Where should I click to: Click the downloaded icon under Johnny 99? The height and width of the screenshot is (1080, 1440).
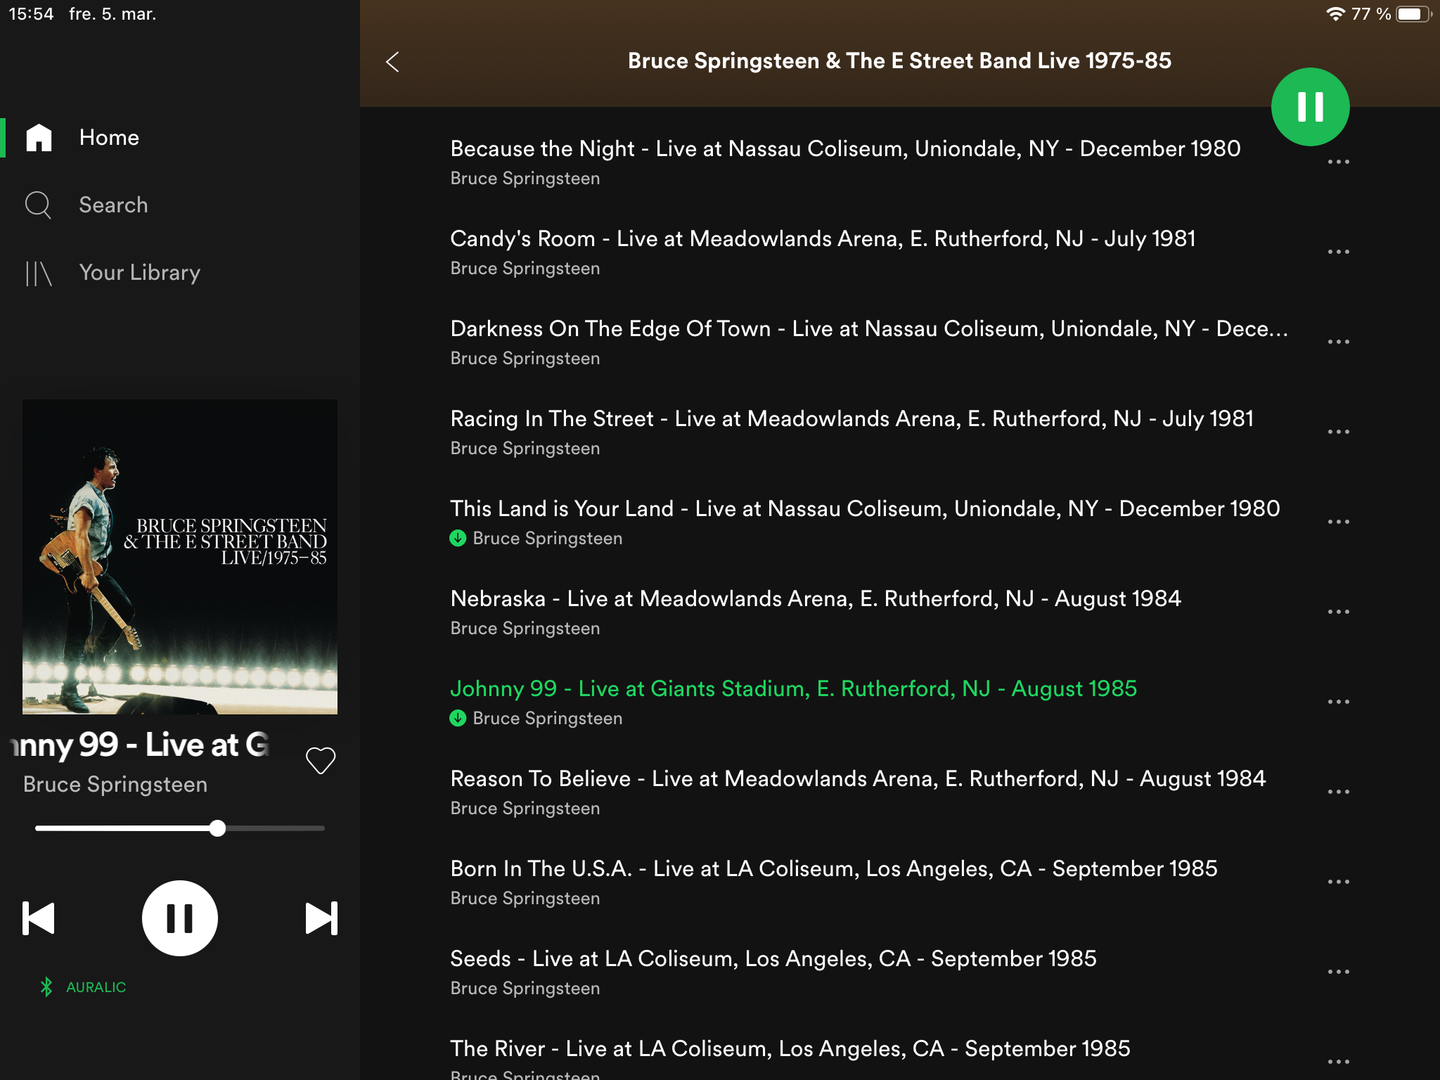[458, 718]
